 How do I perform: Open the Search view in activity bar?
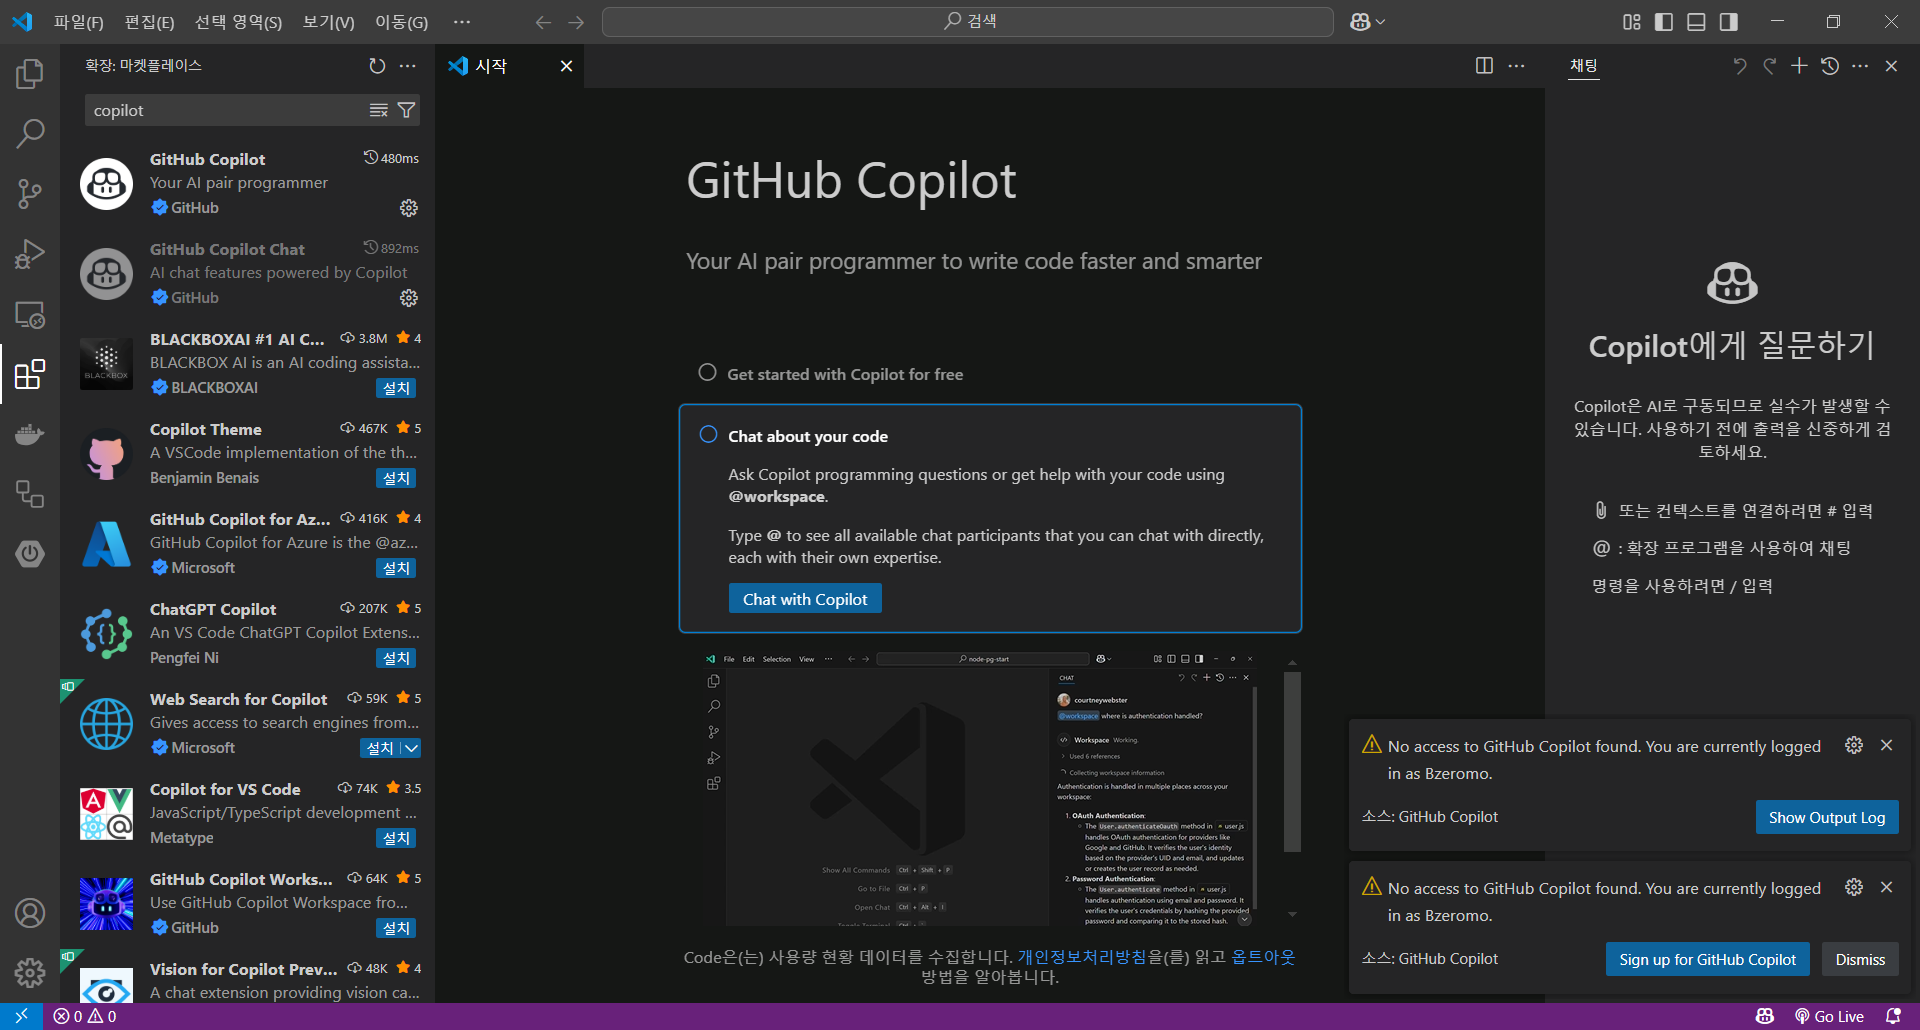[30, 133]
